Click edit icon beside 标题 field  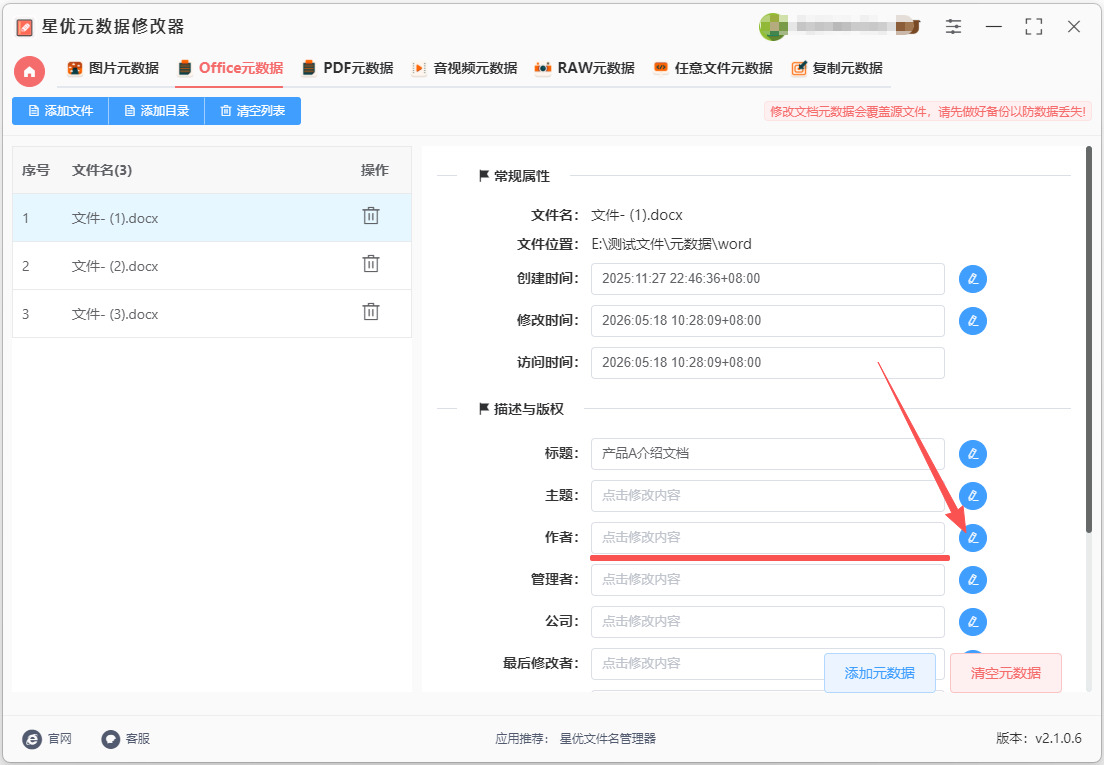pos(973,454)
